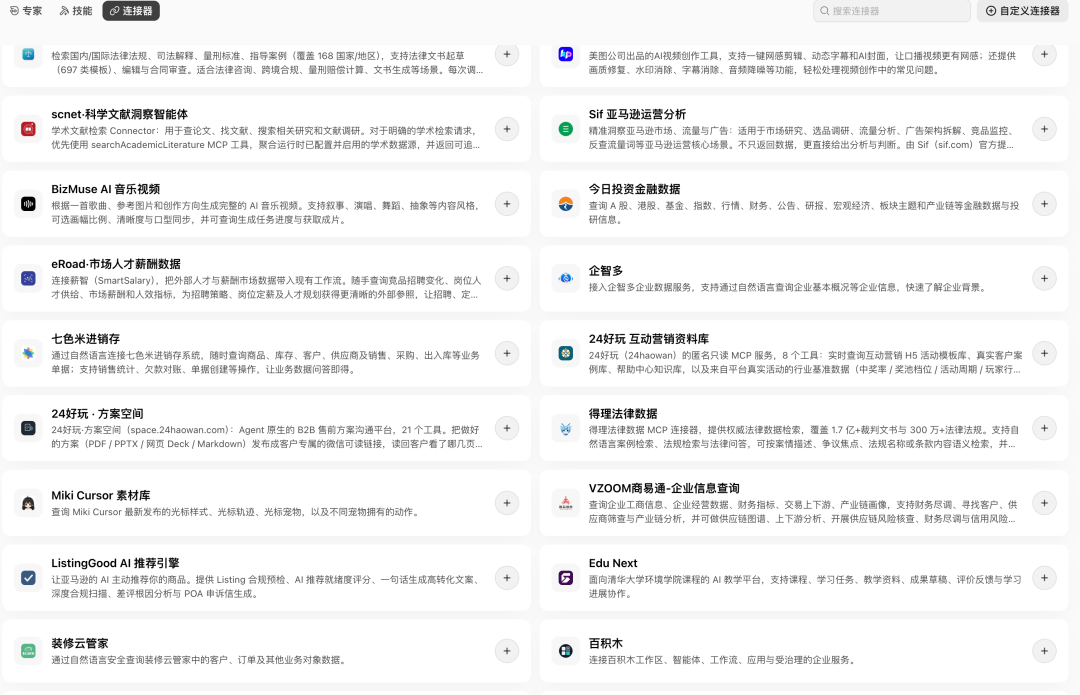Viewport: 1080px width, 695px height.
Task: Add the AI视频创作 connector by 美图公司
Action: pyautogui.click(x=1044, y=54)
